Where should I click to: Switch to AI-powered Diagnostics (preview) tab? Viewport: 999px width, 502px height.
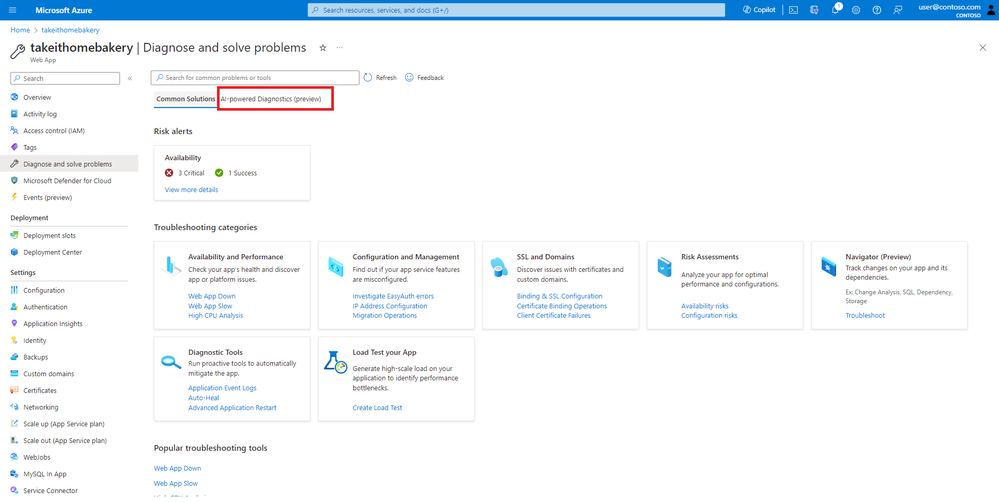pos(271,99)
